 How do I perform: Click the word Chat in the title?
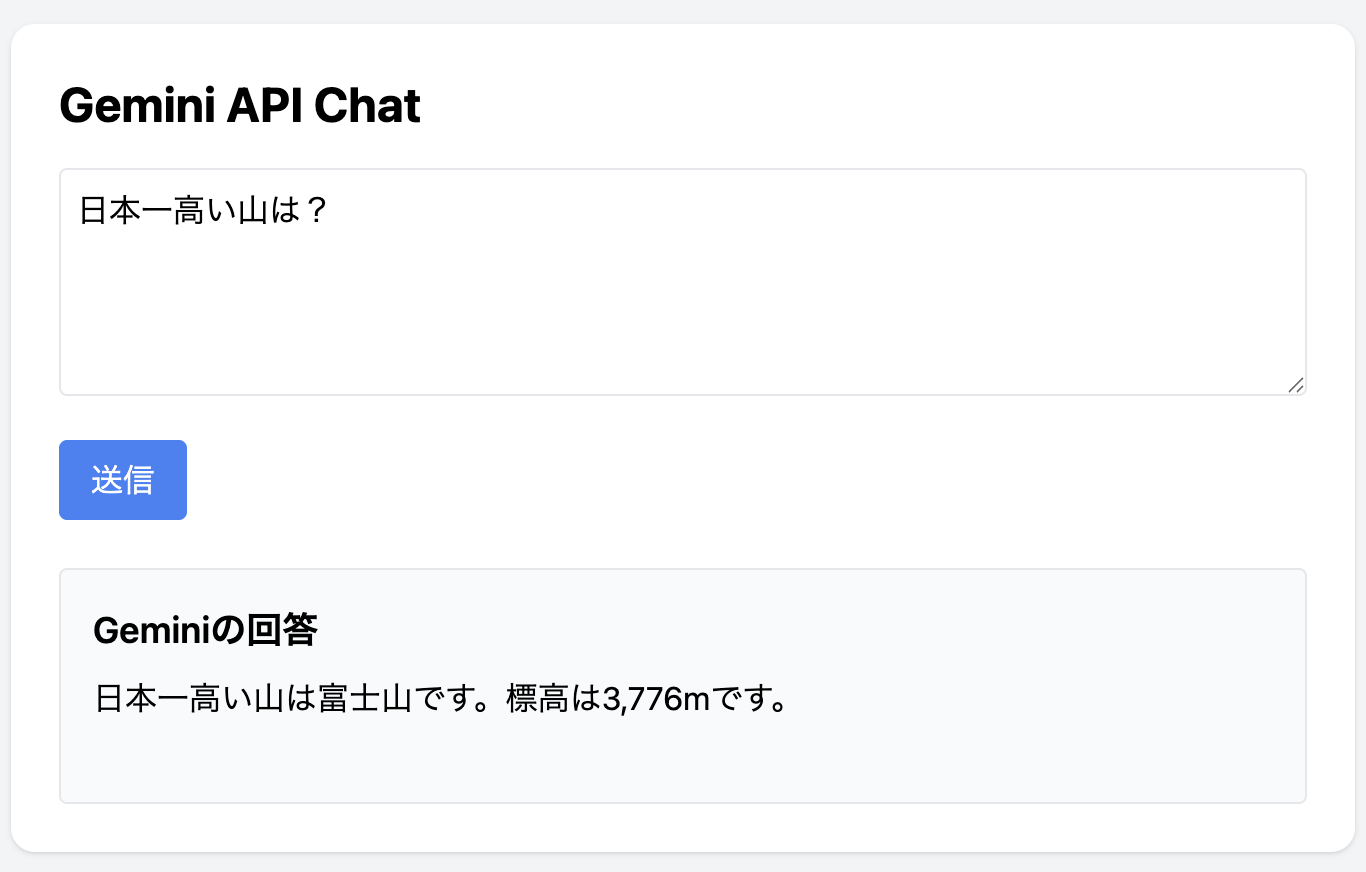coord(367,106)
